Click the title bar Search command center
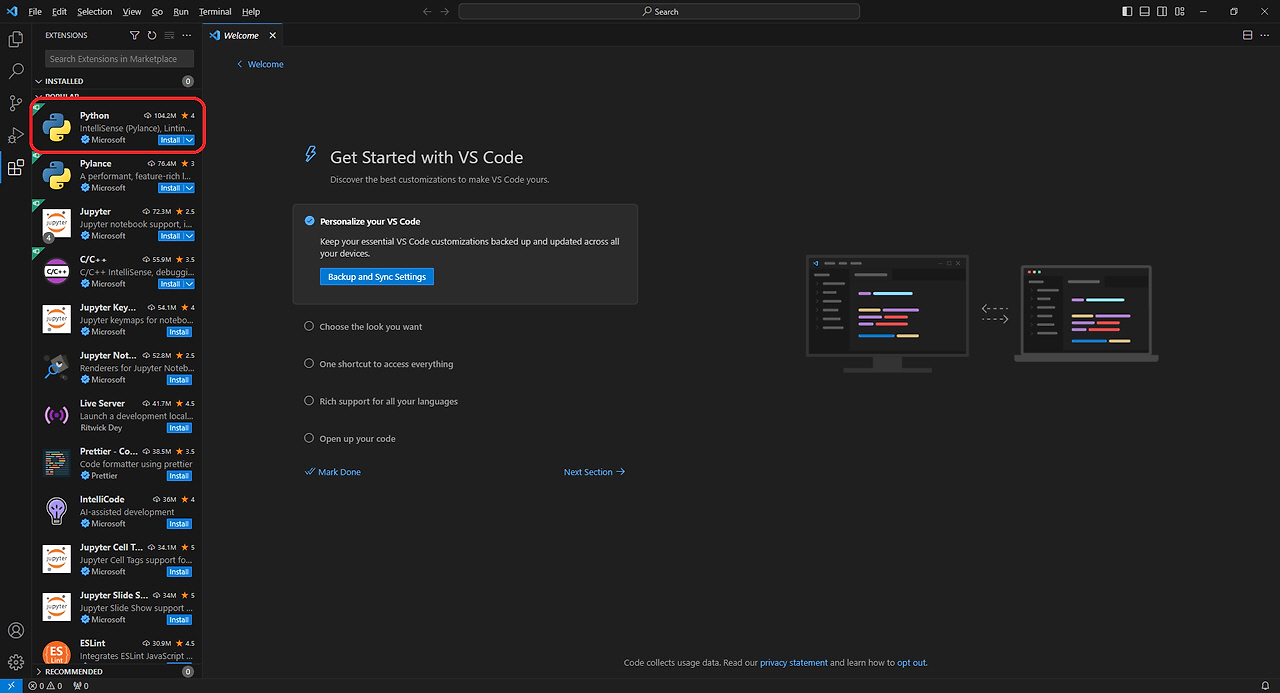The image size is (1280, 693). click(659, 11)
